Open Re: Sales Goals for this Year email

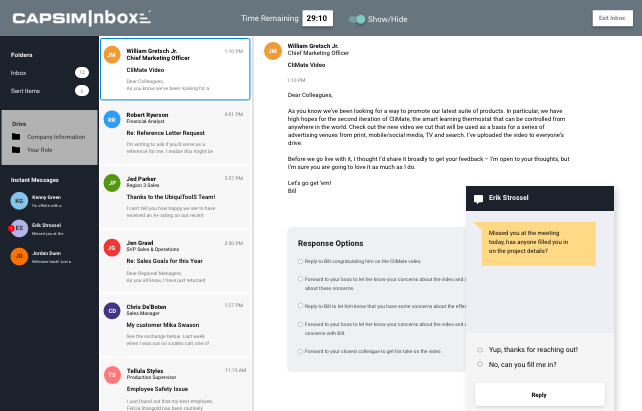click(x=175, y=261)
